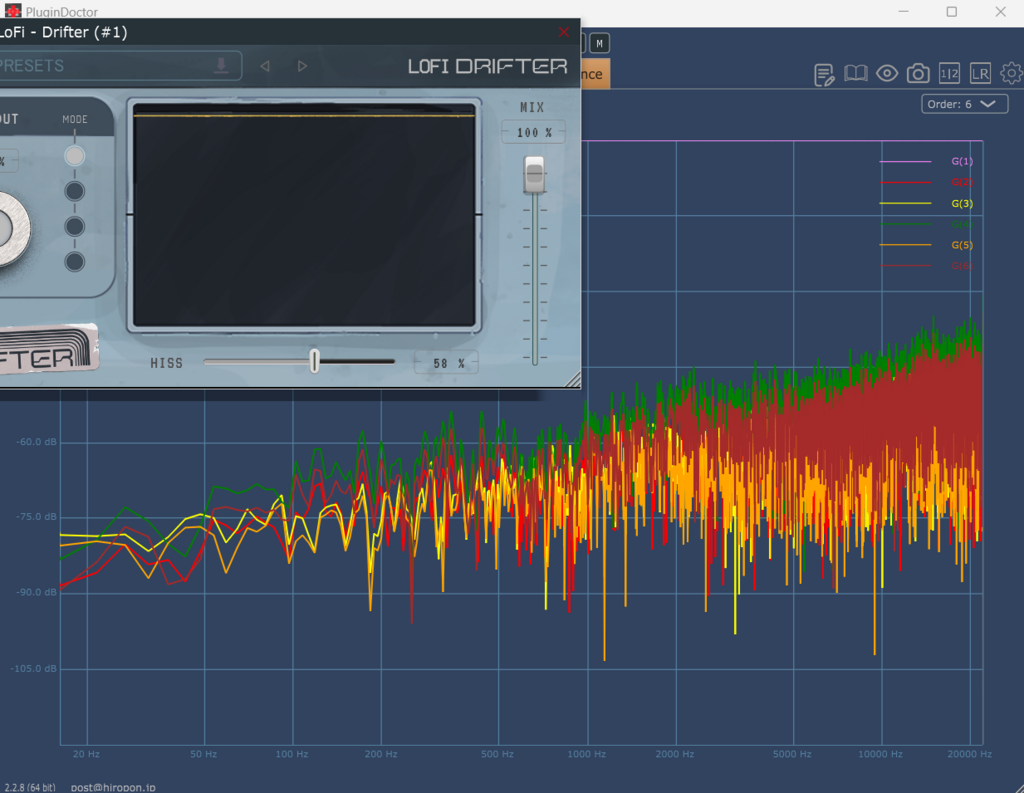Click the 100 Hz frequency label
The width and height of the screenshot is (1024, 793).
pos(292,754)
